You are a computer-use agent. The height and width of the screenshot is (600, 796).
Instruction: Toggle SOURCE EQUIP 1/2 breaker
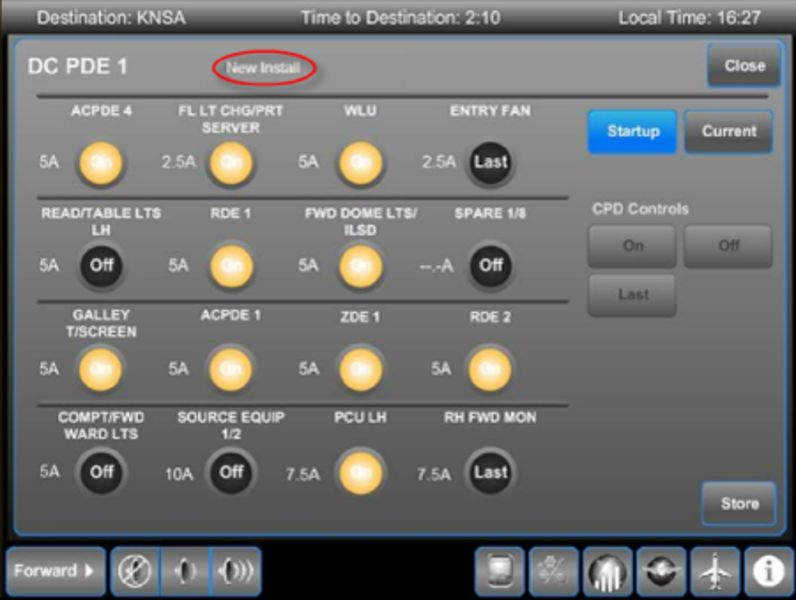(231, 473)
